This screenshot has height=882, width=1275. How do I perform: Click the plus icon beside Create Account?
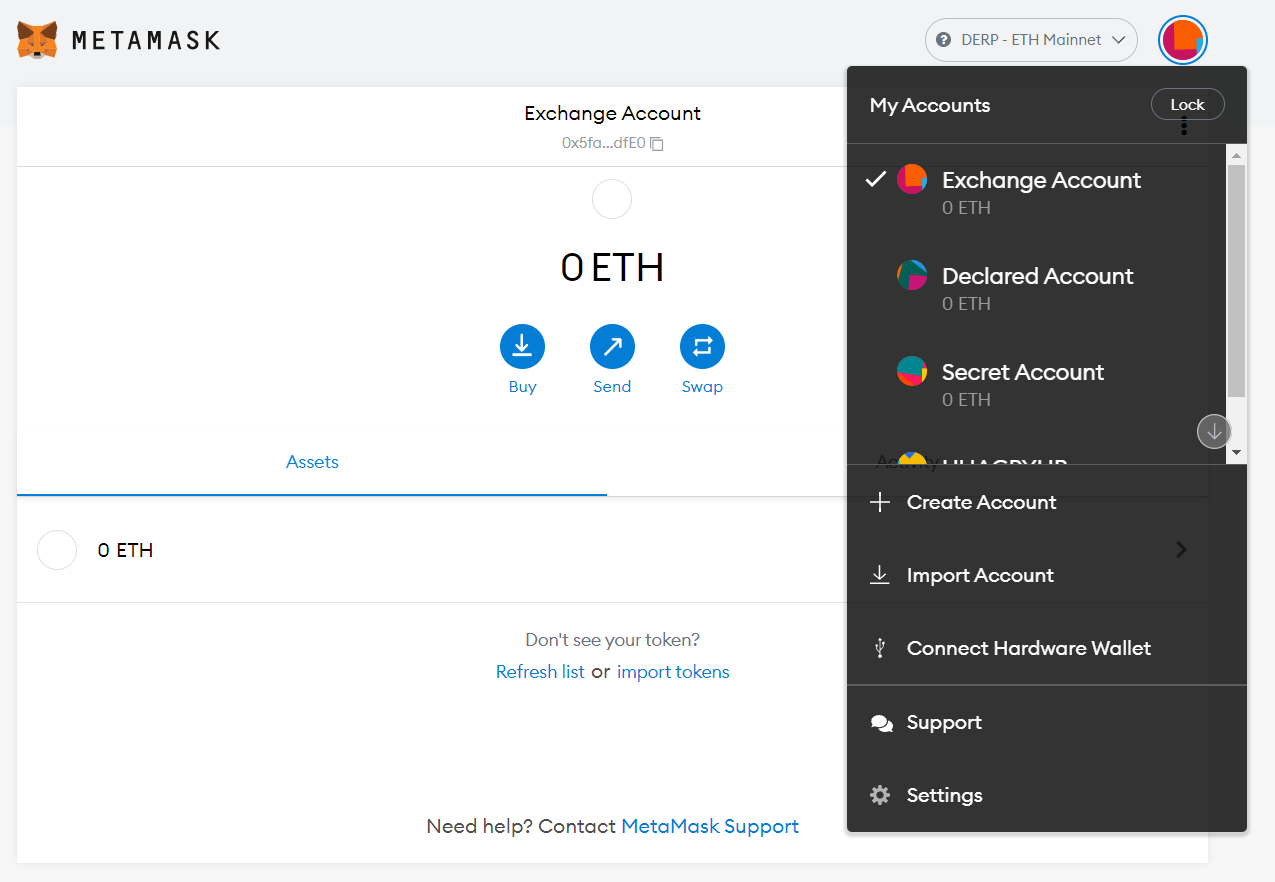(x=880, y=502)
